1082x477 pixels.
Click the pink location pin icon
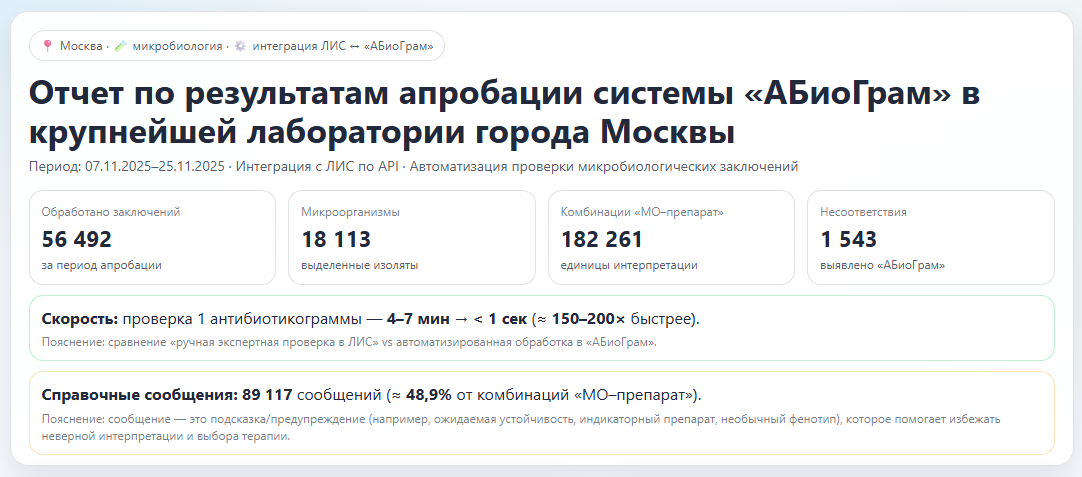tap(47, 46)
